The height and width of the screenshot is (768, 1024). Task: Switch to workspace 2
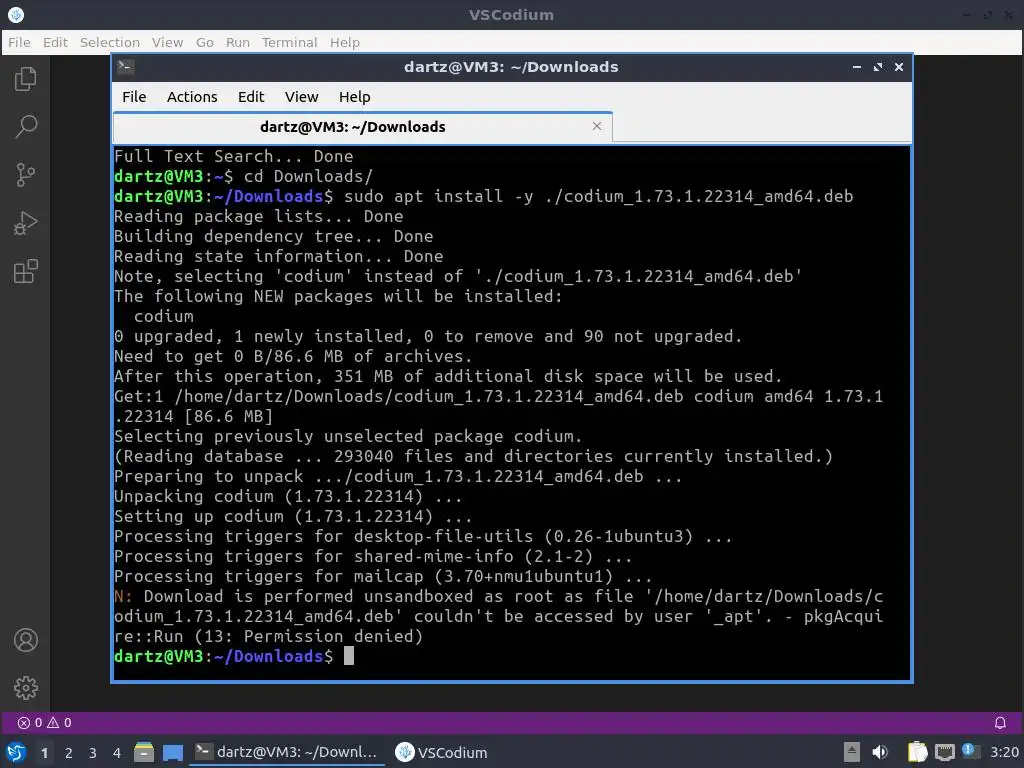pyautogui.click(x=69, y=753)
